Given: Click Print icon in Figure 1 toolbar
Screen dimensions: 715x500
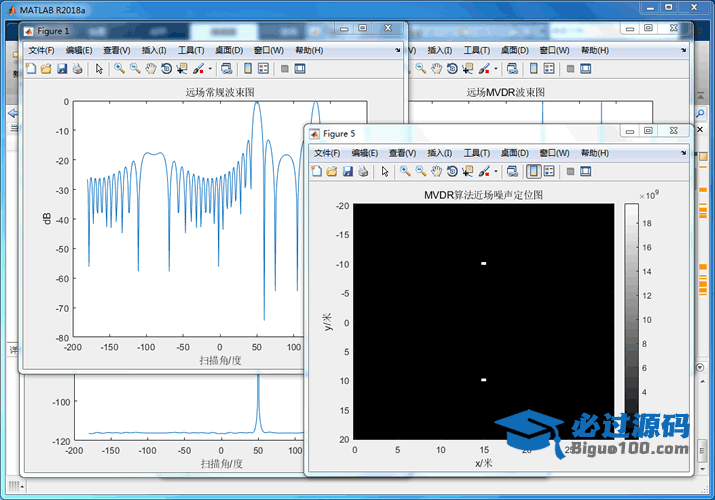Looking at the screenshot, I should [78, 69].
